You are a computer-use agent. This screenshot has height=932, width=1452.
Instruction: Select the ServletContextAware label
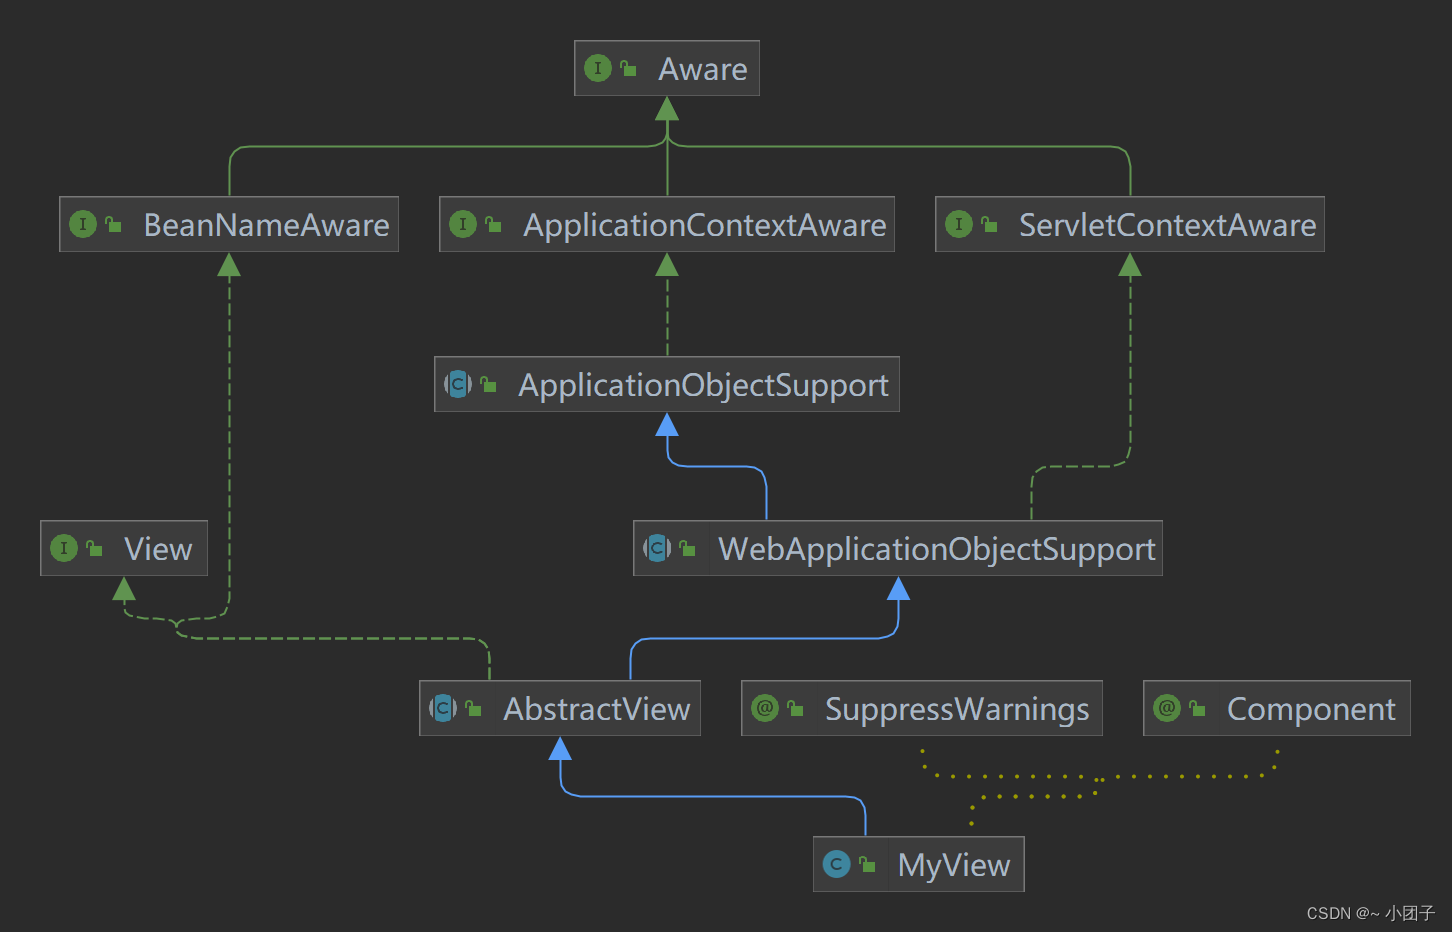1167,225
